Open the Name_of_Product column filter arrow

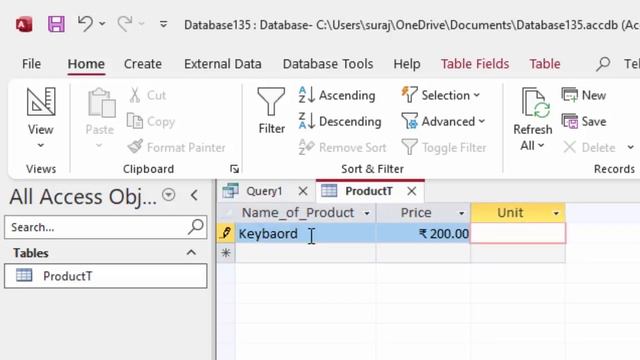(367, 213)
